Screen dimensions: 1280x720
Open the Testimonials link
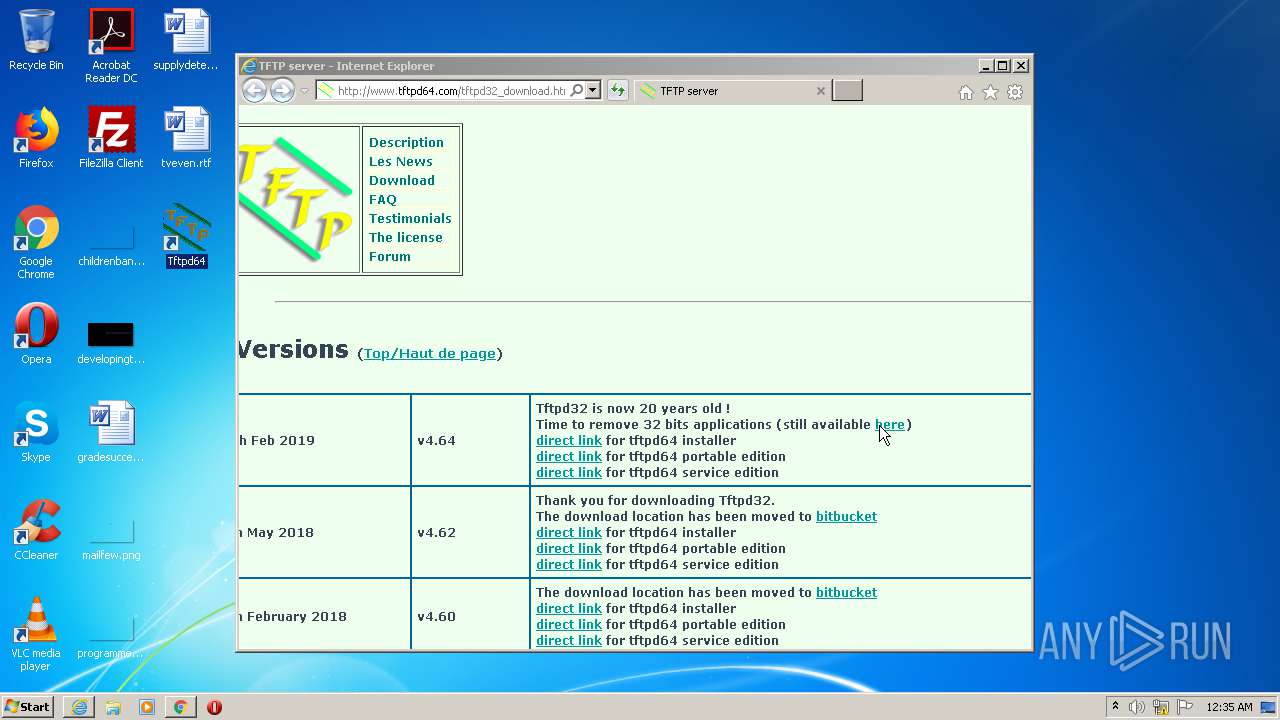click(410, 218)
